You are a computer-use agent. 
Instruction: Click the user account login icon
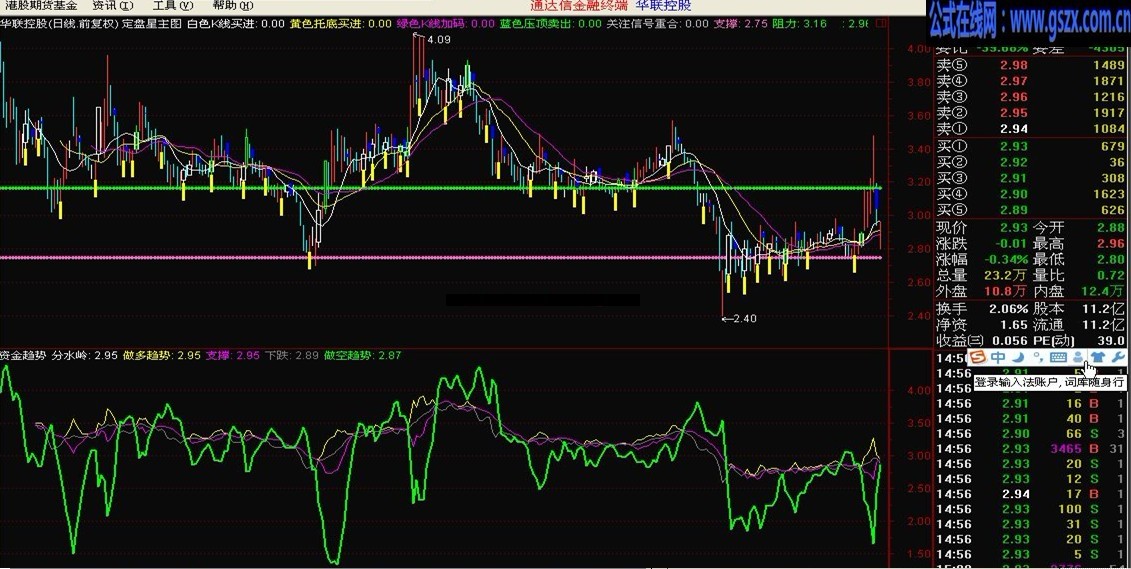(x=1078, y=357)
